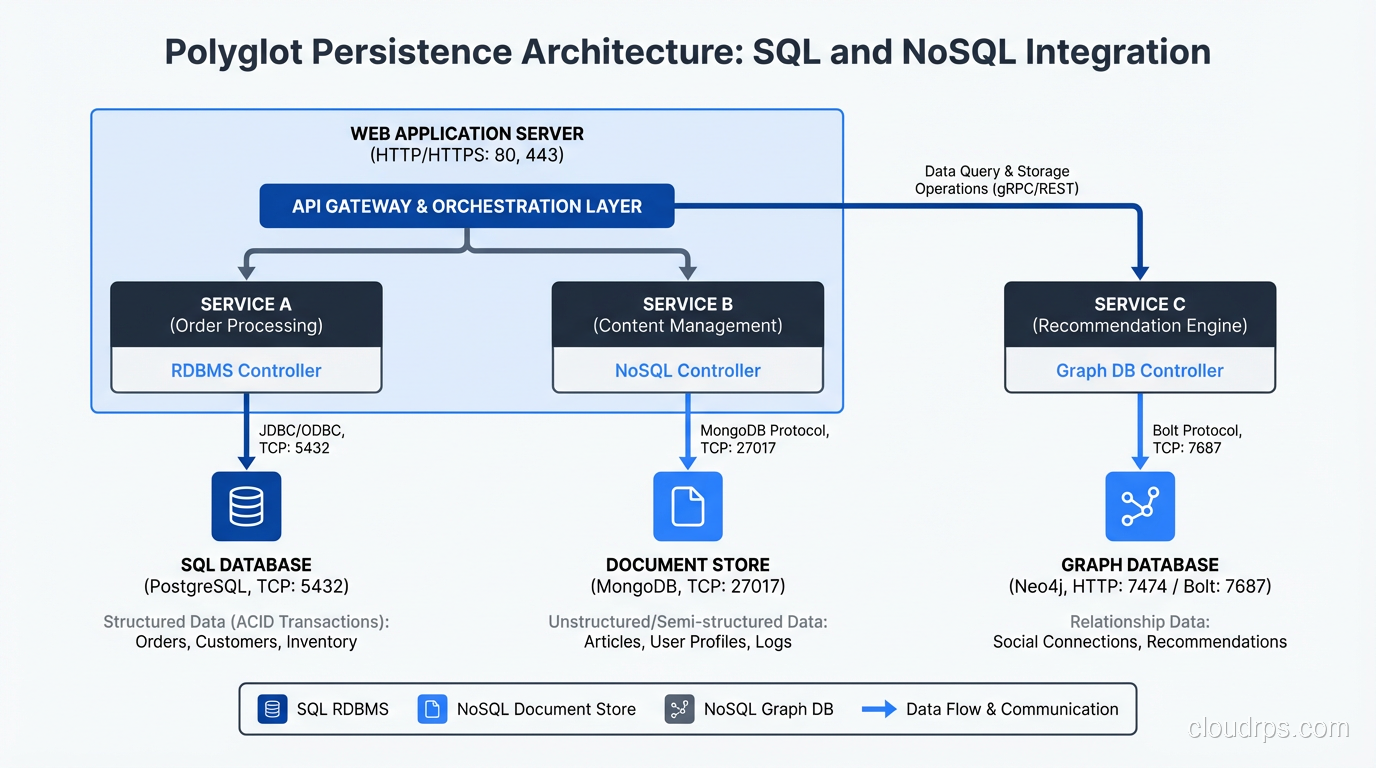Open the RDBMS Controller under Service A
Image resolution: width=1376 pixels, height=768 pixels.
246,370
